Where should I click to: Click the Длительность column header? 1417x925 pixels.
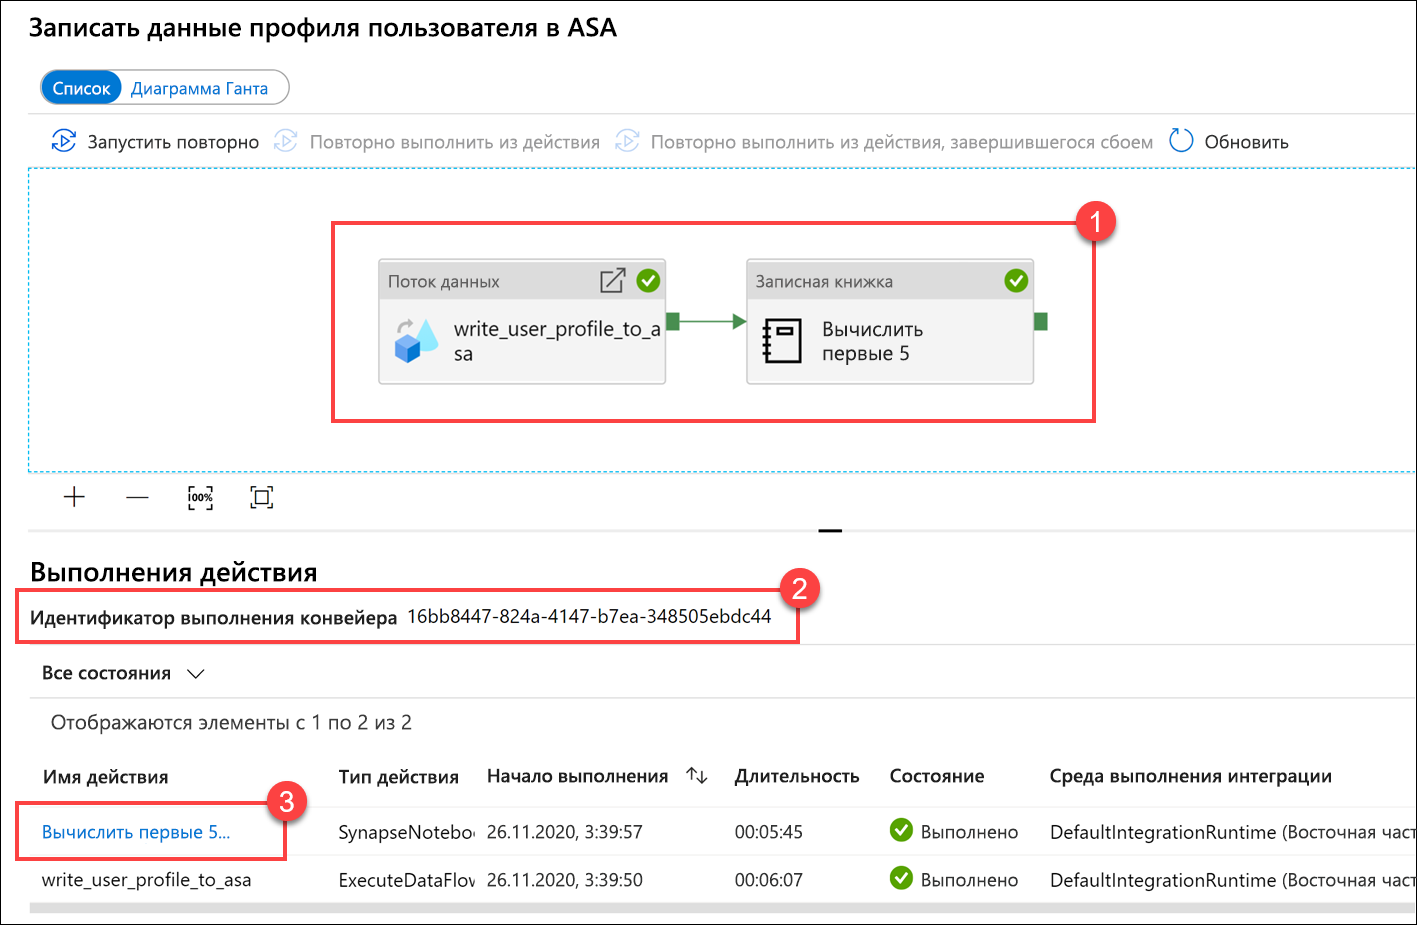(797, 776)
